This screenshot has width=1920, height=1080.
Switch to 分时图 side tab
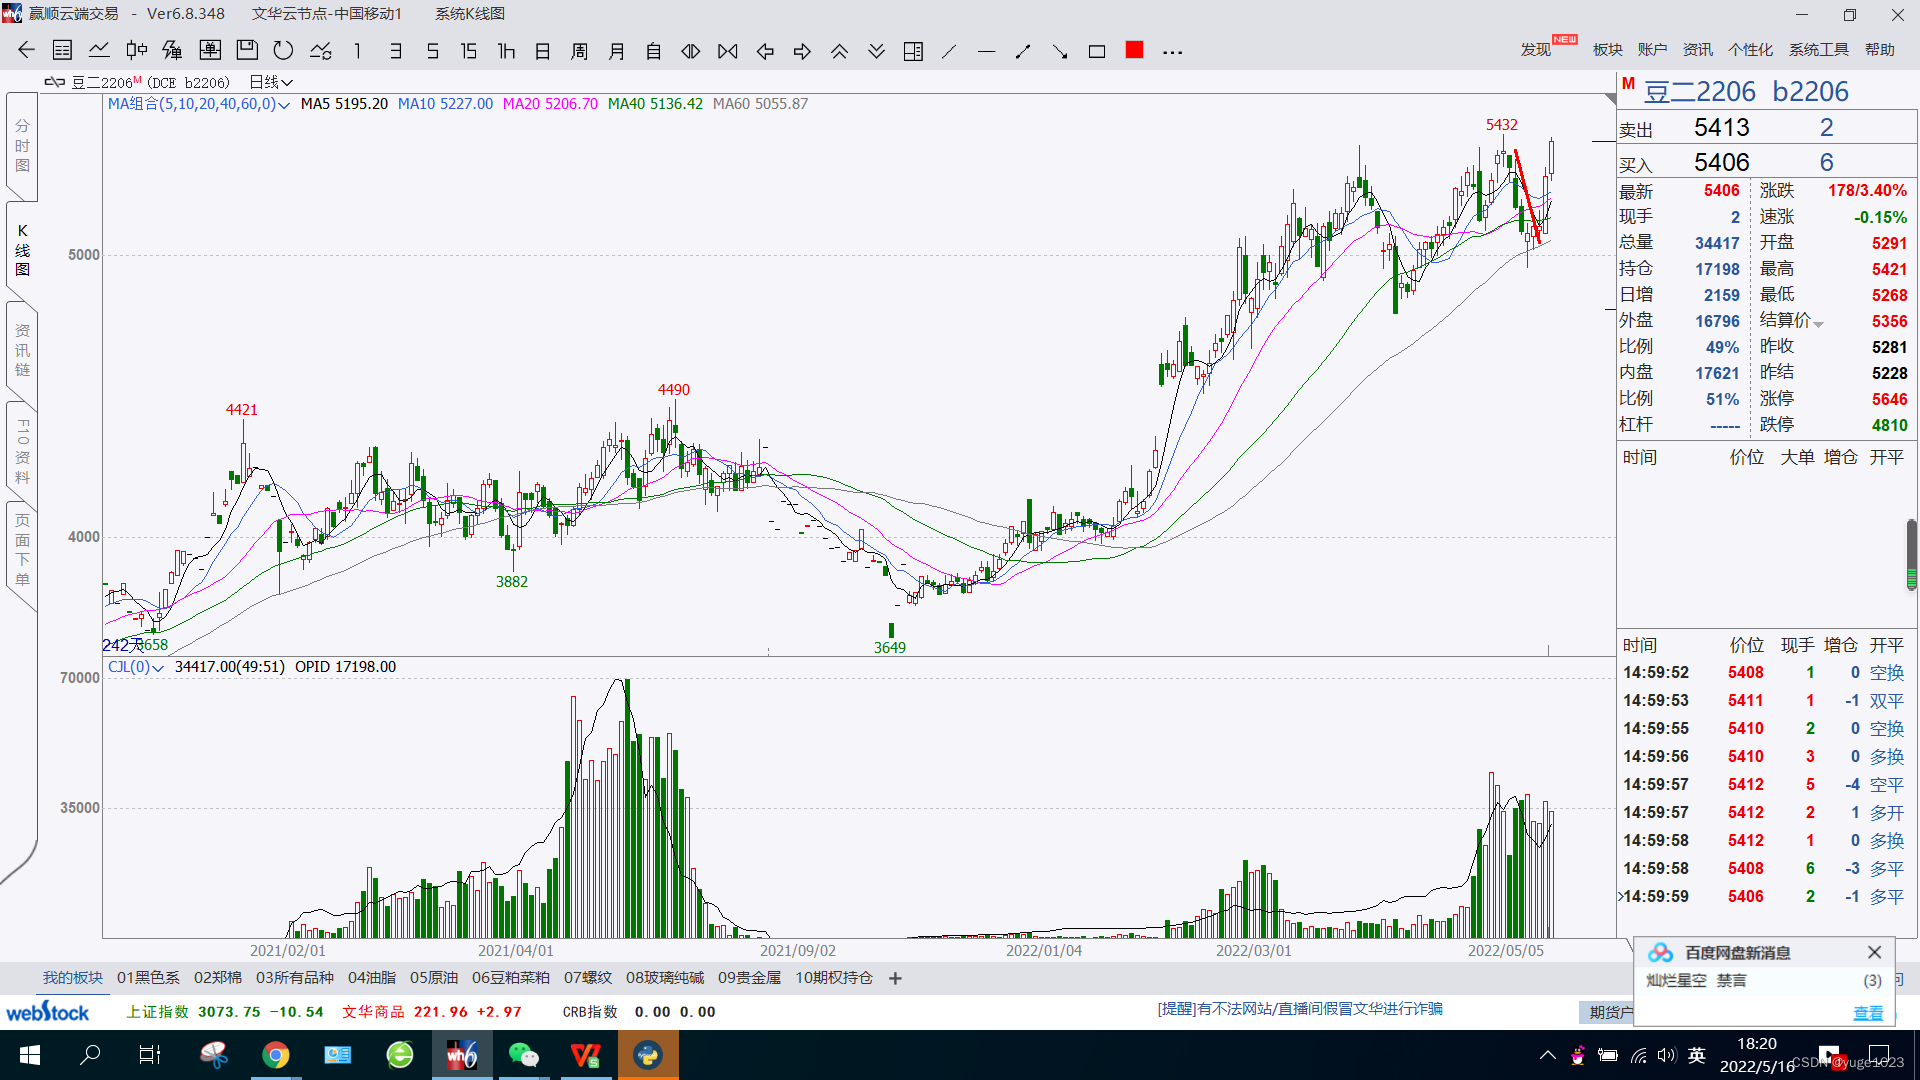22,146
